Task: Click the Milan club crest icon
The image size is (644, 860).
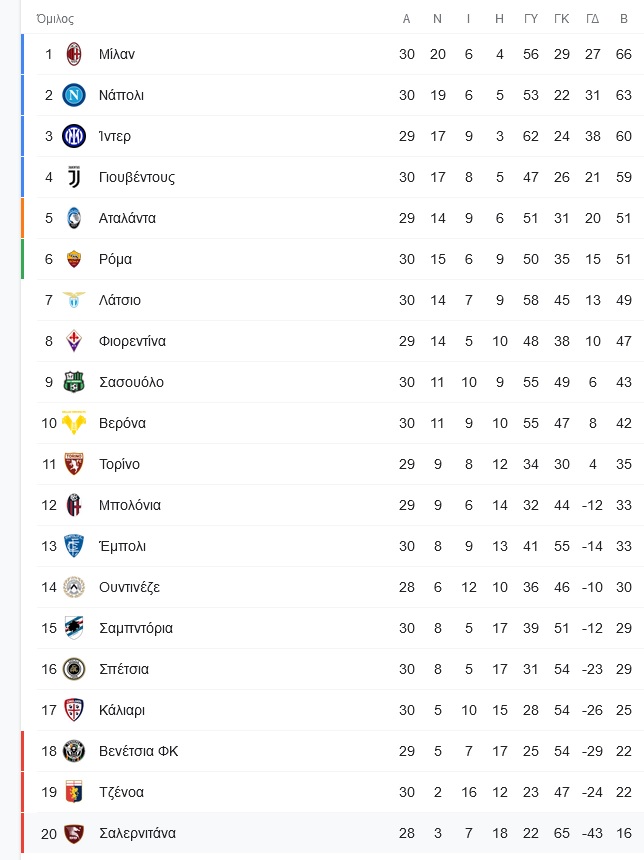Action: tap(74, 54)
